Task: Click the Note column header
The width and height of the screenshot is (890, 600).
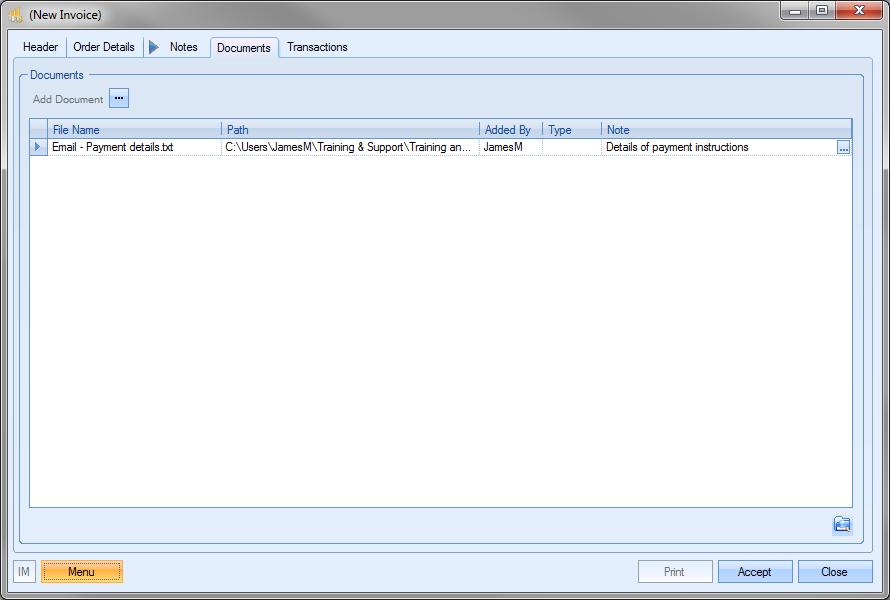Action: click(727, 129)
